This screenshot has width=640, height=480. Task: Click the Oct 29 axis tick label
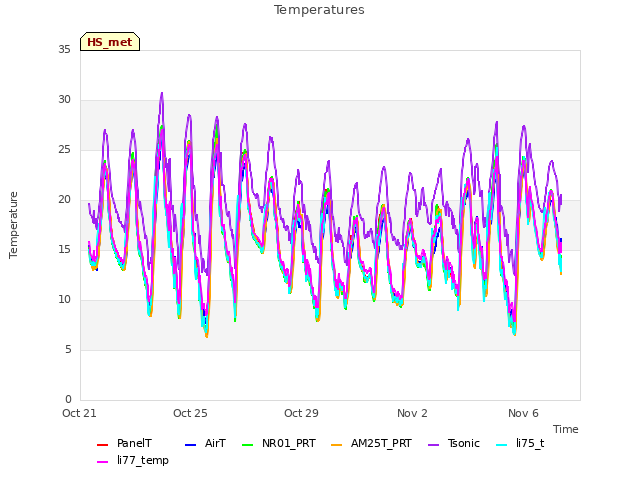point(301,413)
